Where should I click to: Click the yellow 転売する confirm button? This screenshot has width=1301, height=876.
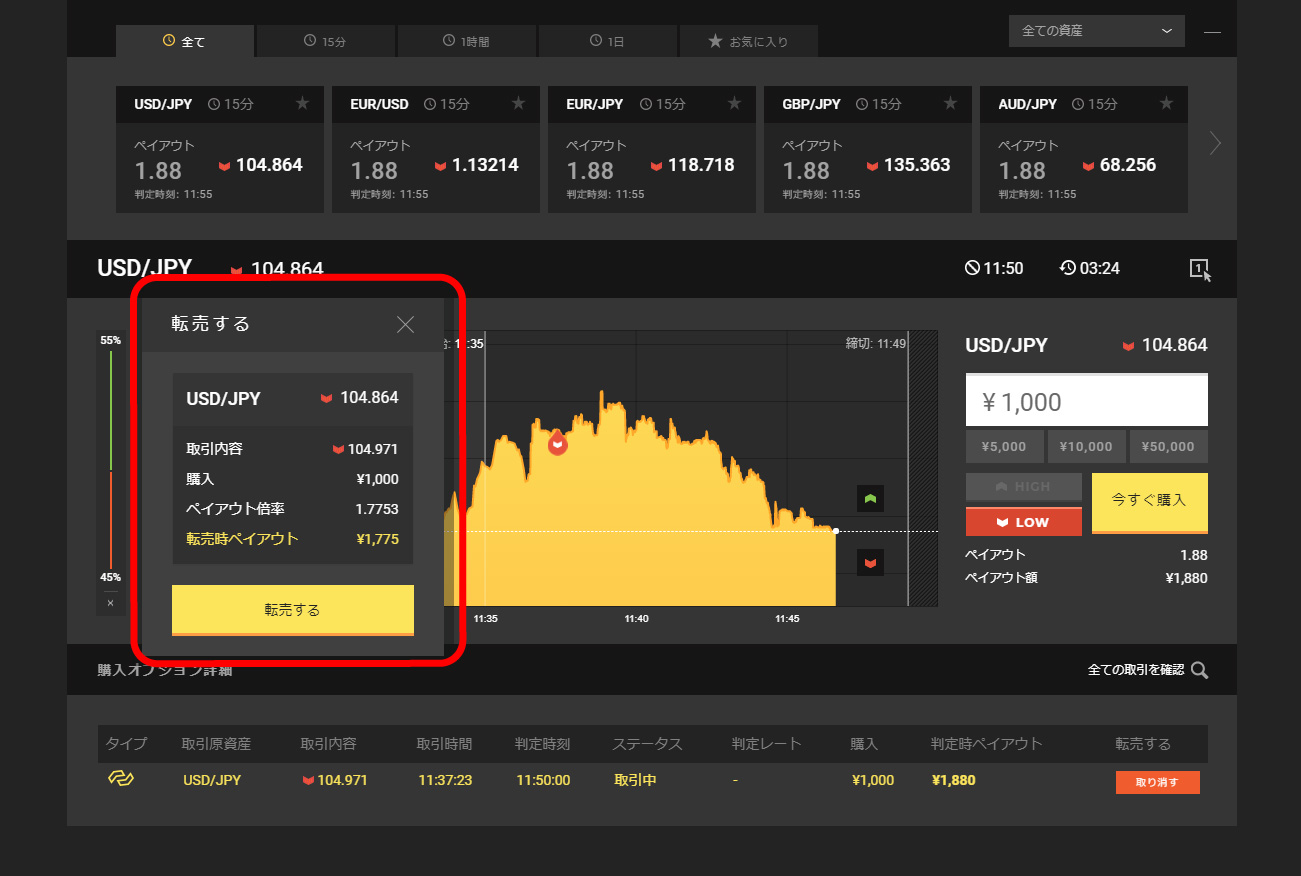292,610
